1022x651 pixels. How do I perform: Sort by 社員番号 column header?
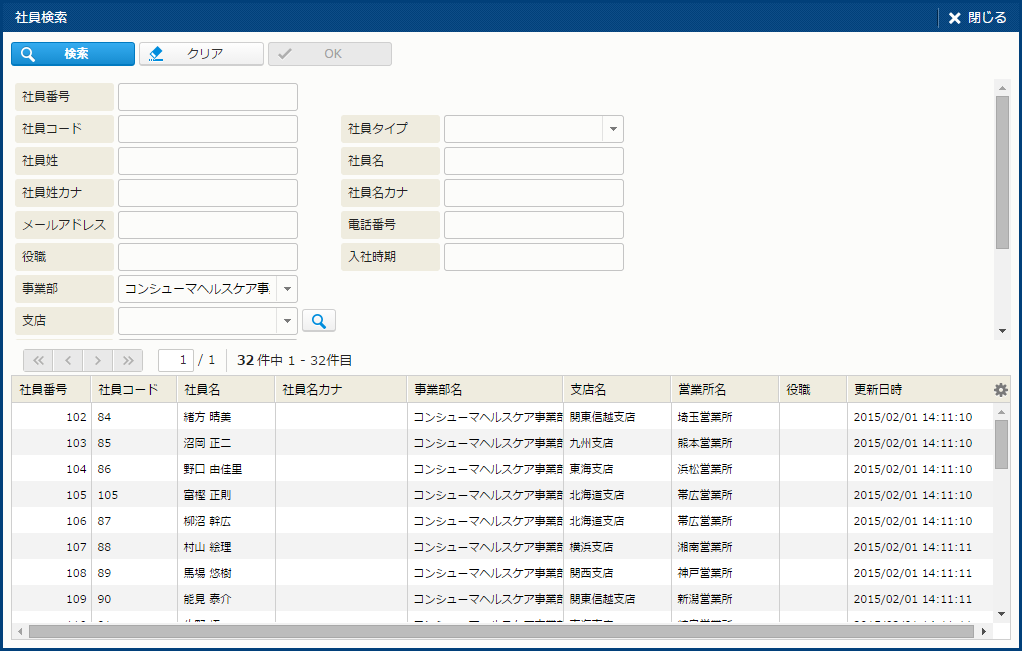[x=44, y=389]
